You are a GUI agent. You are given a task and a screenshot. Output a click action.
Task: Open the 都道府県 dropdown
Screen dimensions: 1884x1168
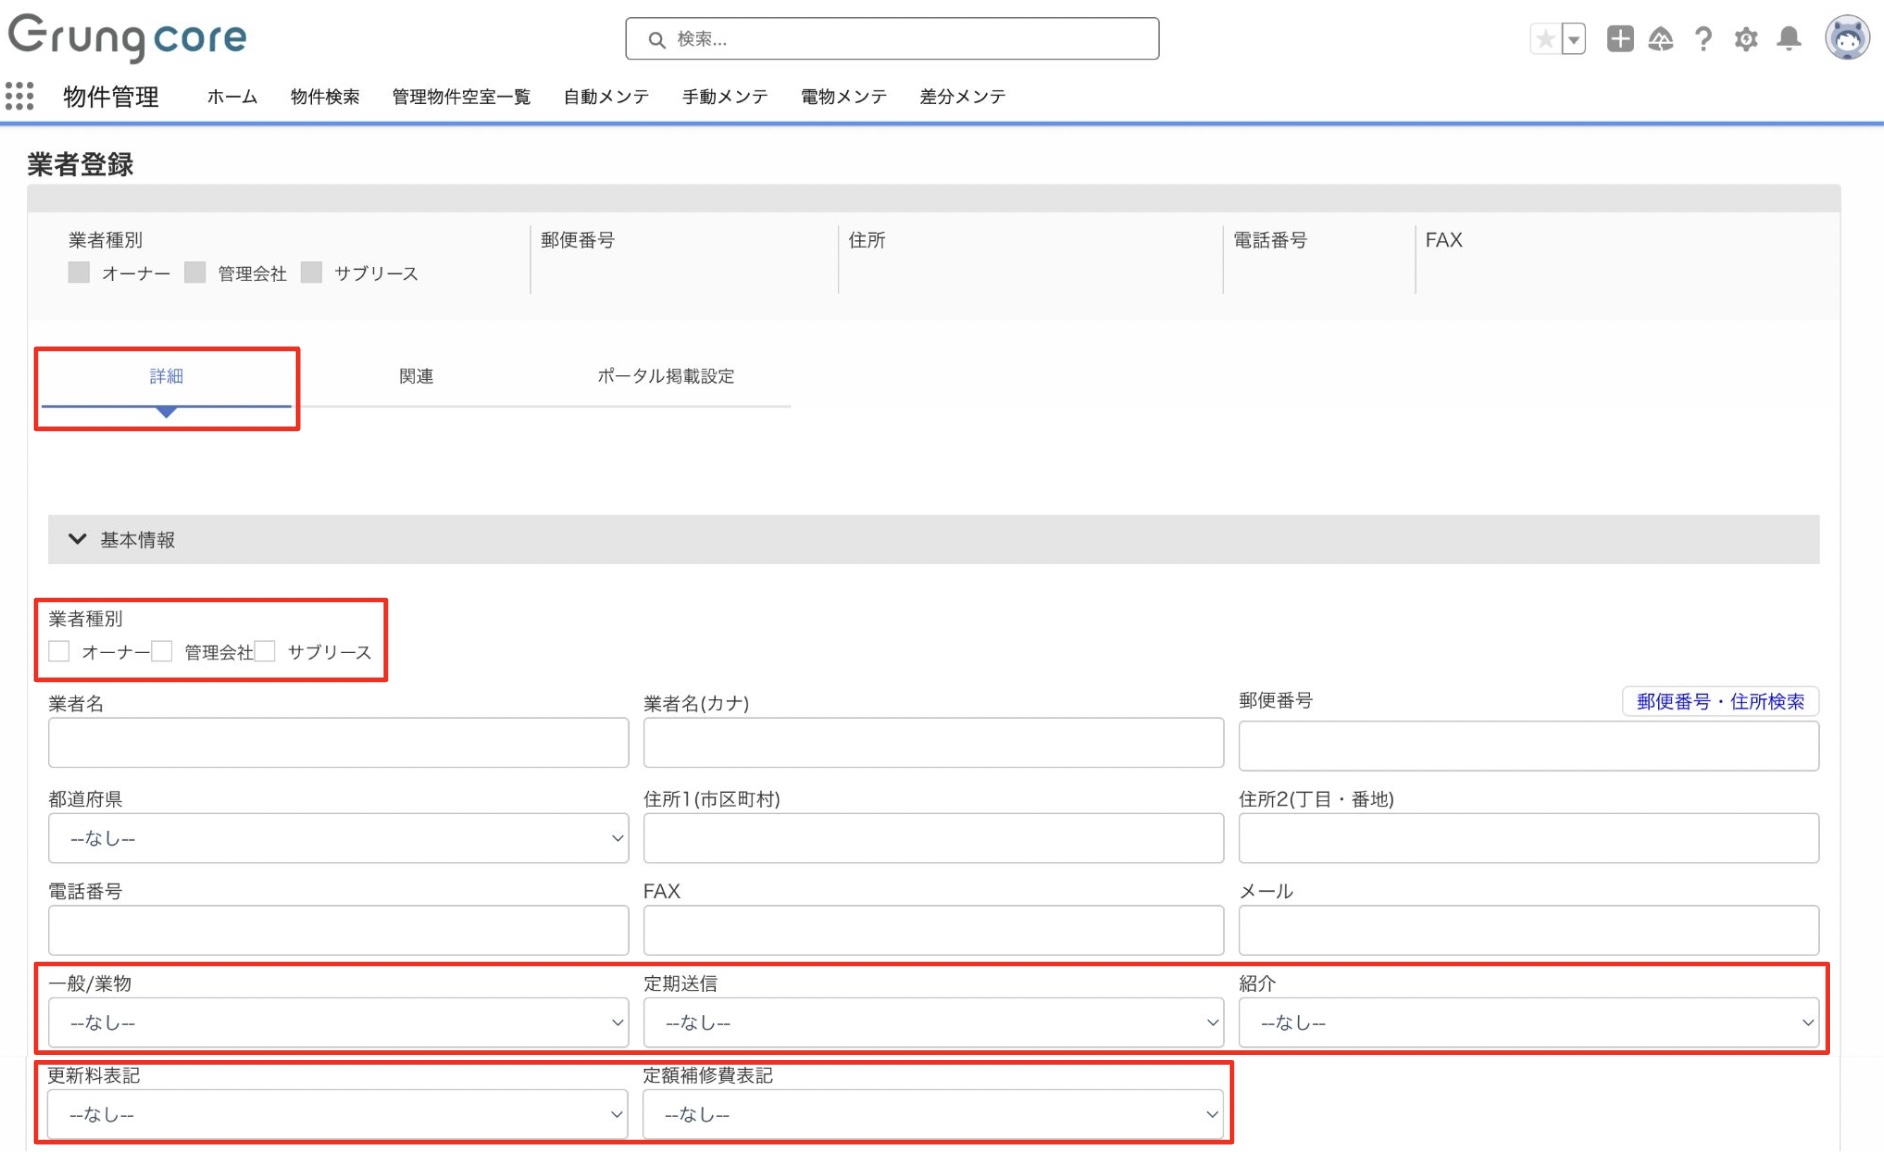pyautogui.click(x=338, y=838)
